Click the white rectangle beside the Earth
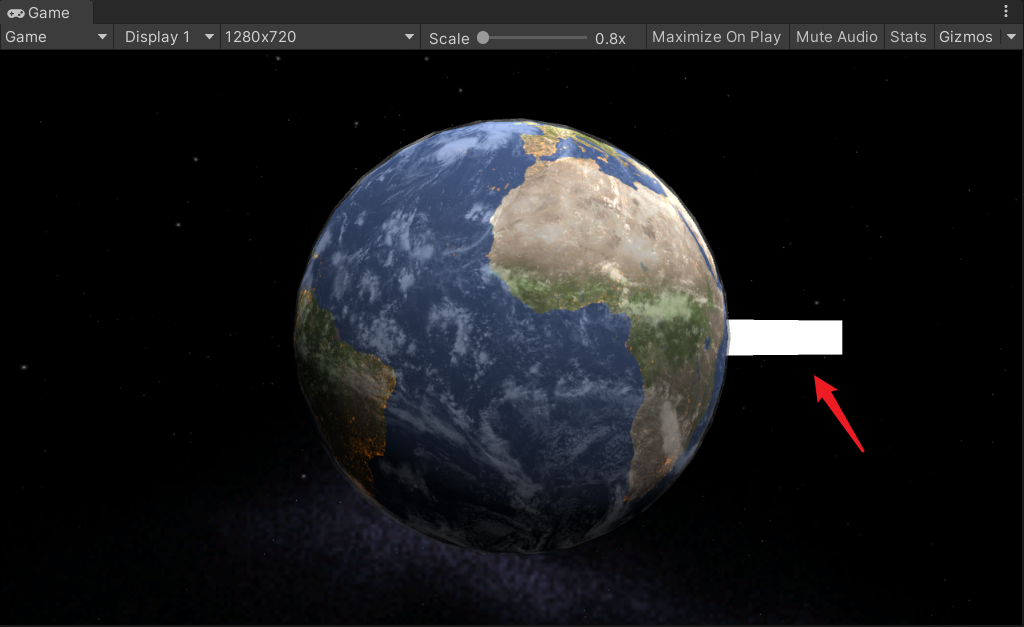Image resolution: width=1024 pixels, height=627 pixels. coord(785,338)
